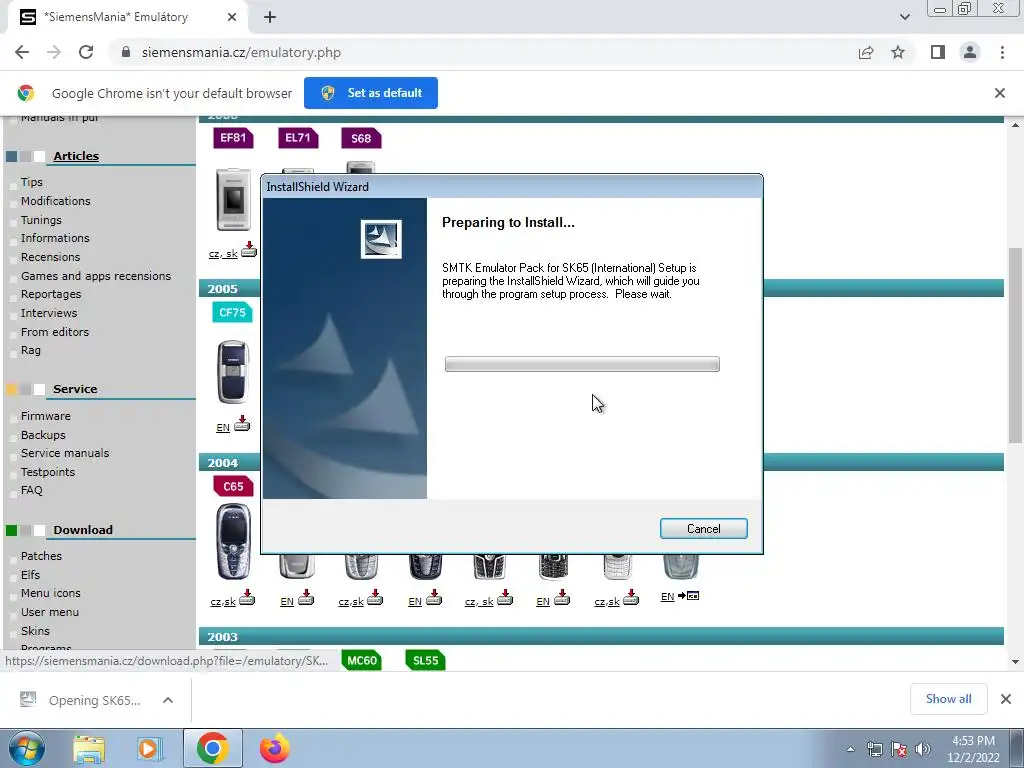Download the C65 cz,sk emulator icon
The height and width of the screenshot is (768, 1024).
[247, 597]
